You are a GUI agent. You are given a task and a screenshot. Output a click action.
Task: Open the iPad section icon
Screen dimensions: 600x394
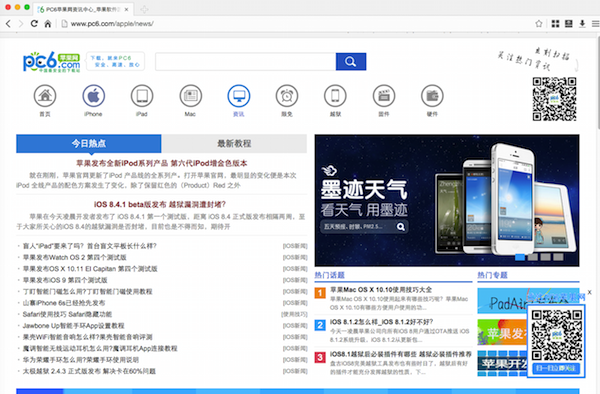coord(142,96)
